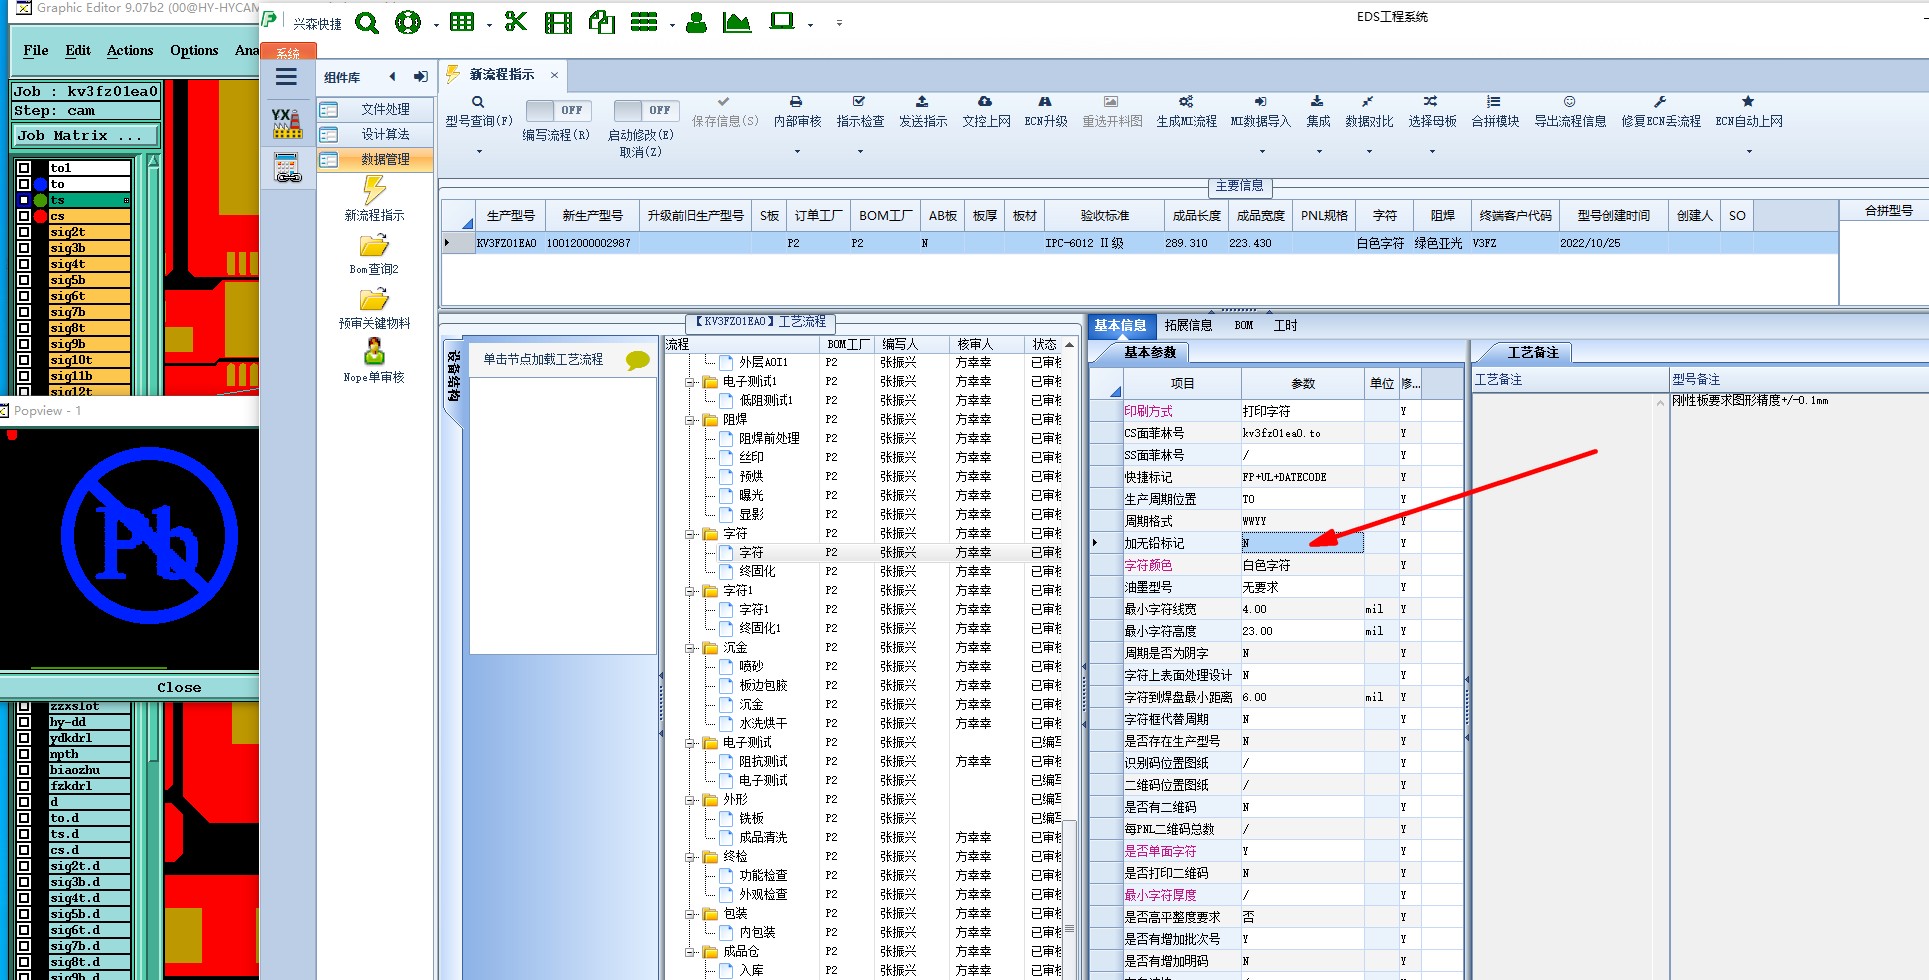Select 文件处理 sidebar category
Viewport: 1929px width, 980px height.
click(x=376, y=109)
